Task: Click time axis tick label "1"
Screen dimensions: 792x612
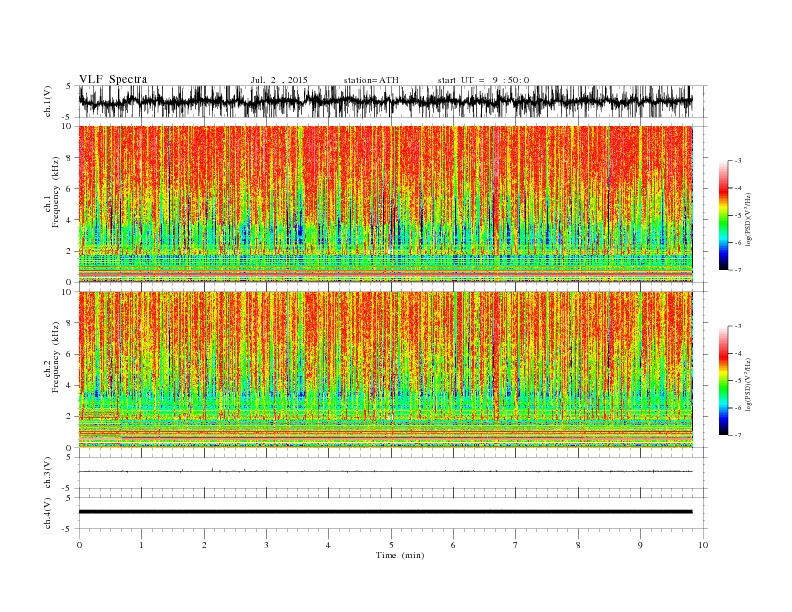Action: click(141, 545)
